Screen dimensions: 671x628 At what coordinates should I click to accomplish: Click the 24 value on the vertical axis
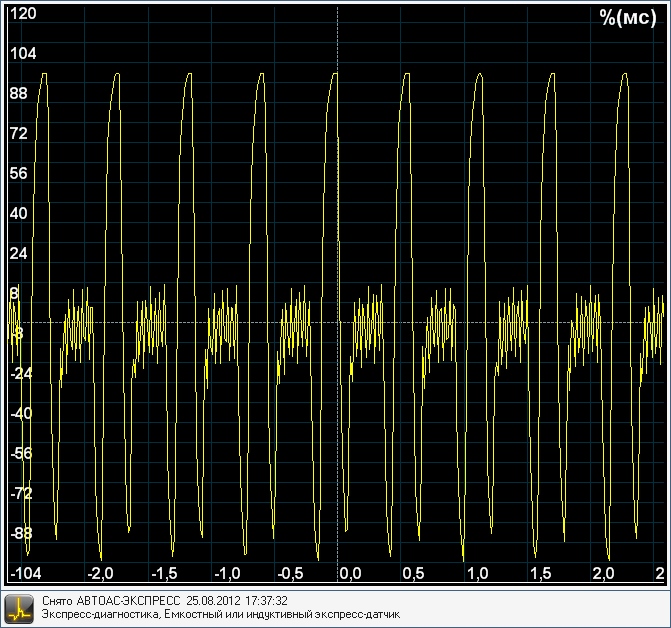click(19, 253)
